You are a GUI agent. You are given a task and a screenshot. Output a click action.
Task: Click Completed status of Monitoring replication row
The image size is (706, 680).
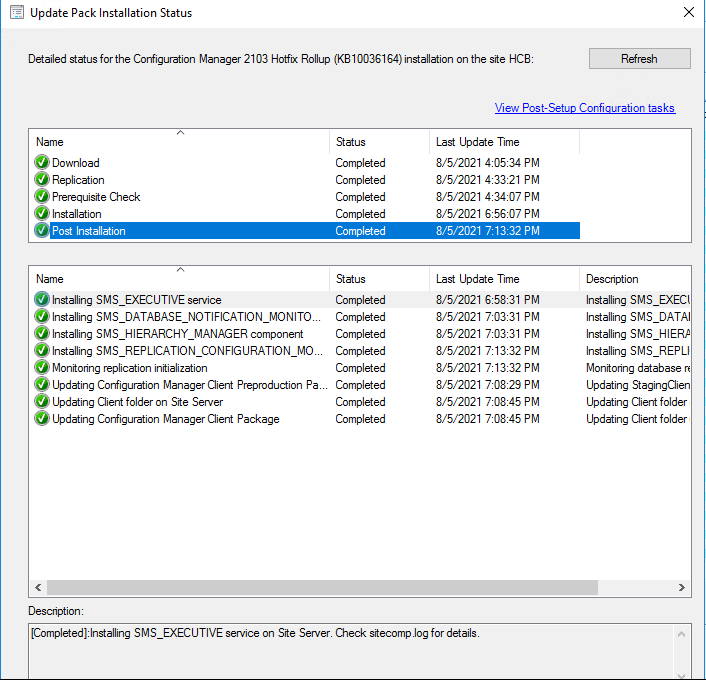[x=360, y=368]
